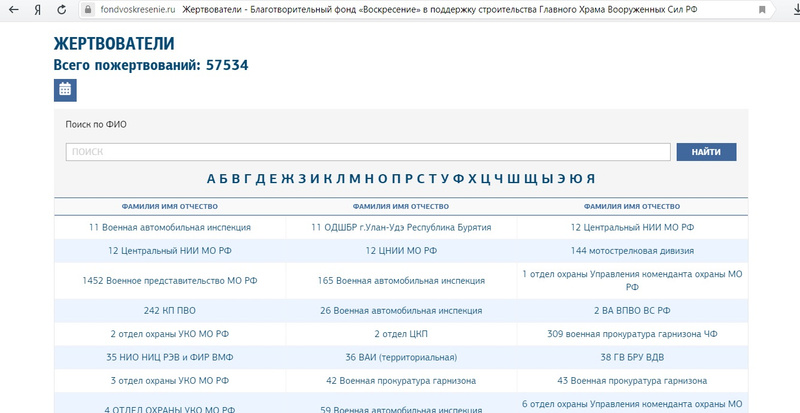Select cell 42 Военная прокуратура гарнизона

[401, 381]
